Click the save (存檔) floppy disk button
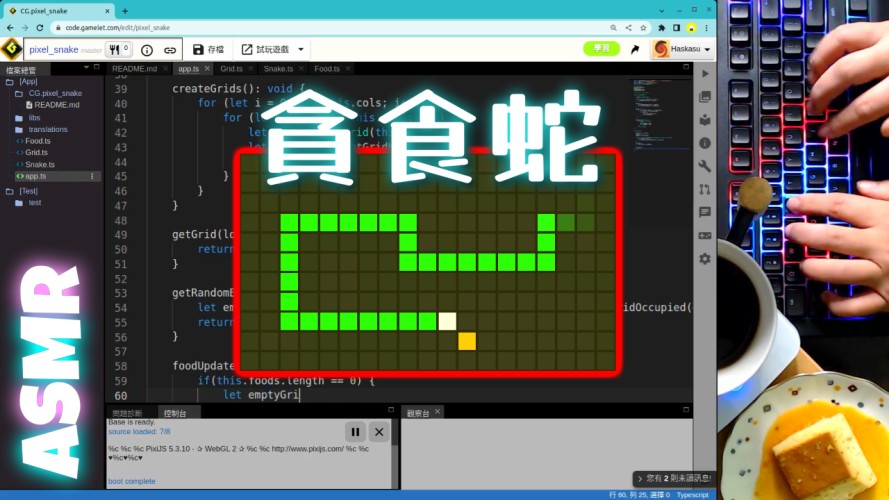 [207, 49]
